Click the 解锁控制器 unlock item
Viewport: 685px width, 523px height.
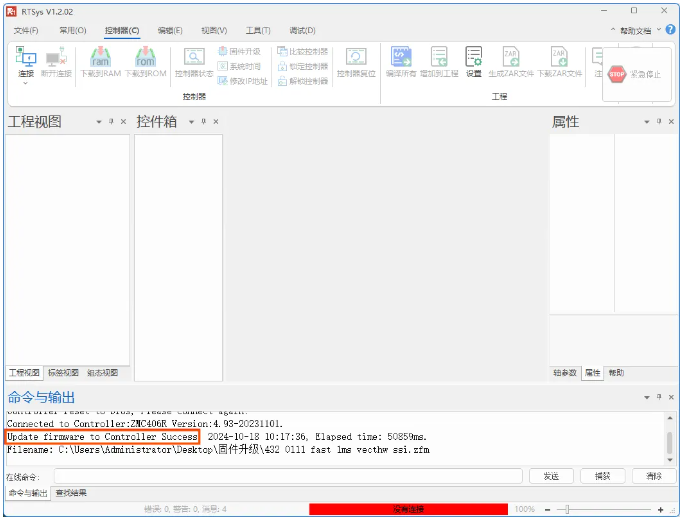pyautogui.click(x=303, y=81)
